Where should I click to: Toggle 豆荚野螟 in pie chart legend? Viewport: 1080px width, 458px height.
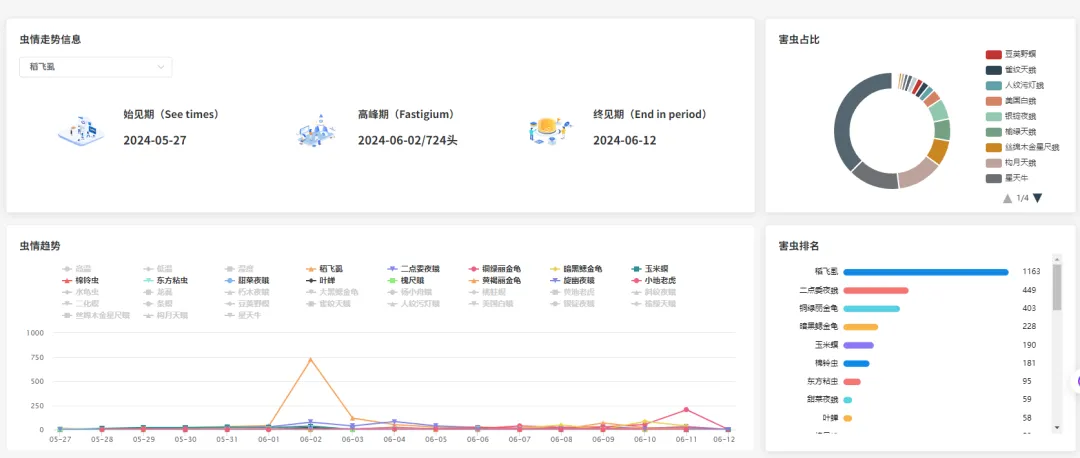click(x=1011, y=54)
